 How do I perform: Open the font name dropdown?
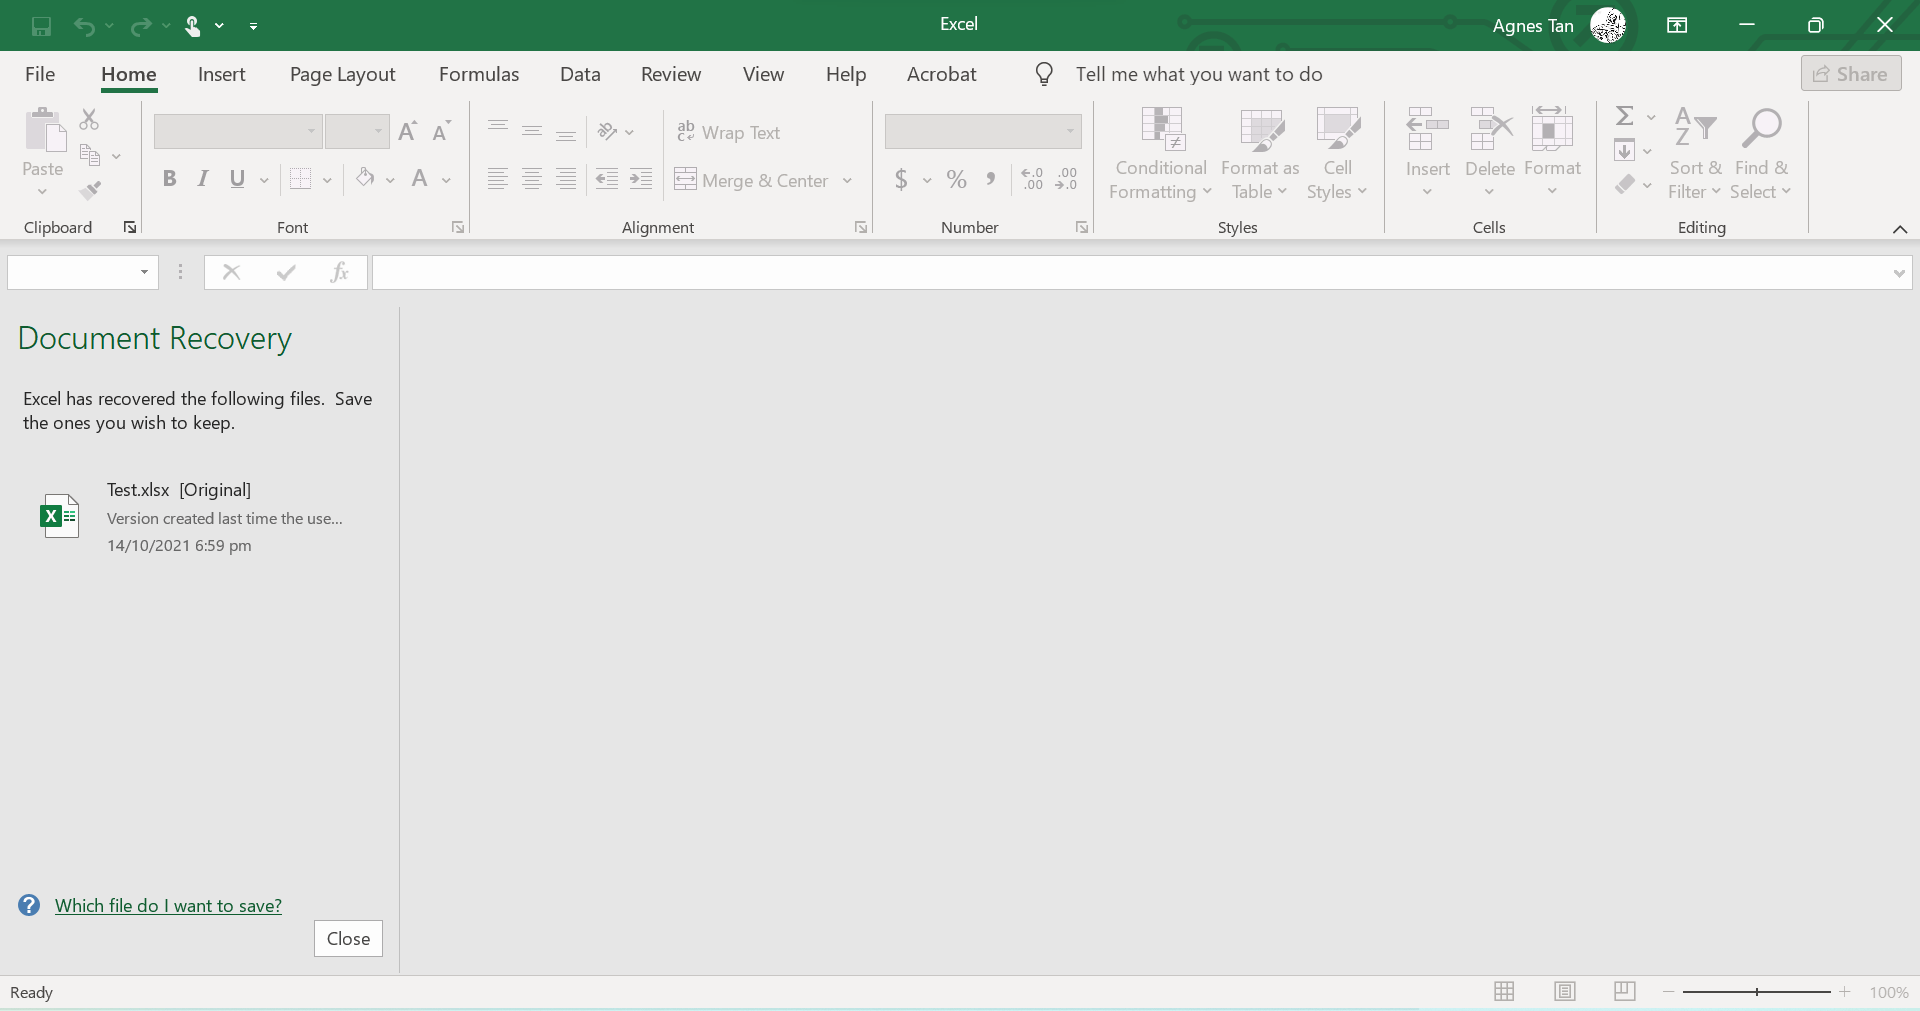[x=311, y=131]
